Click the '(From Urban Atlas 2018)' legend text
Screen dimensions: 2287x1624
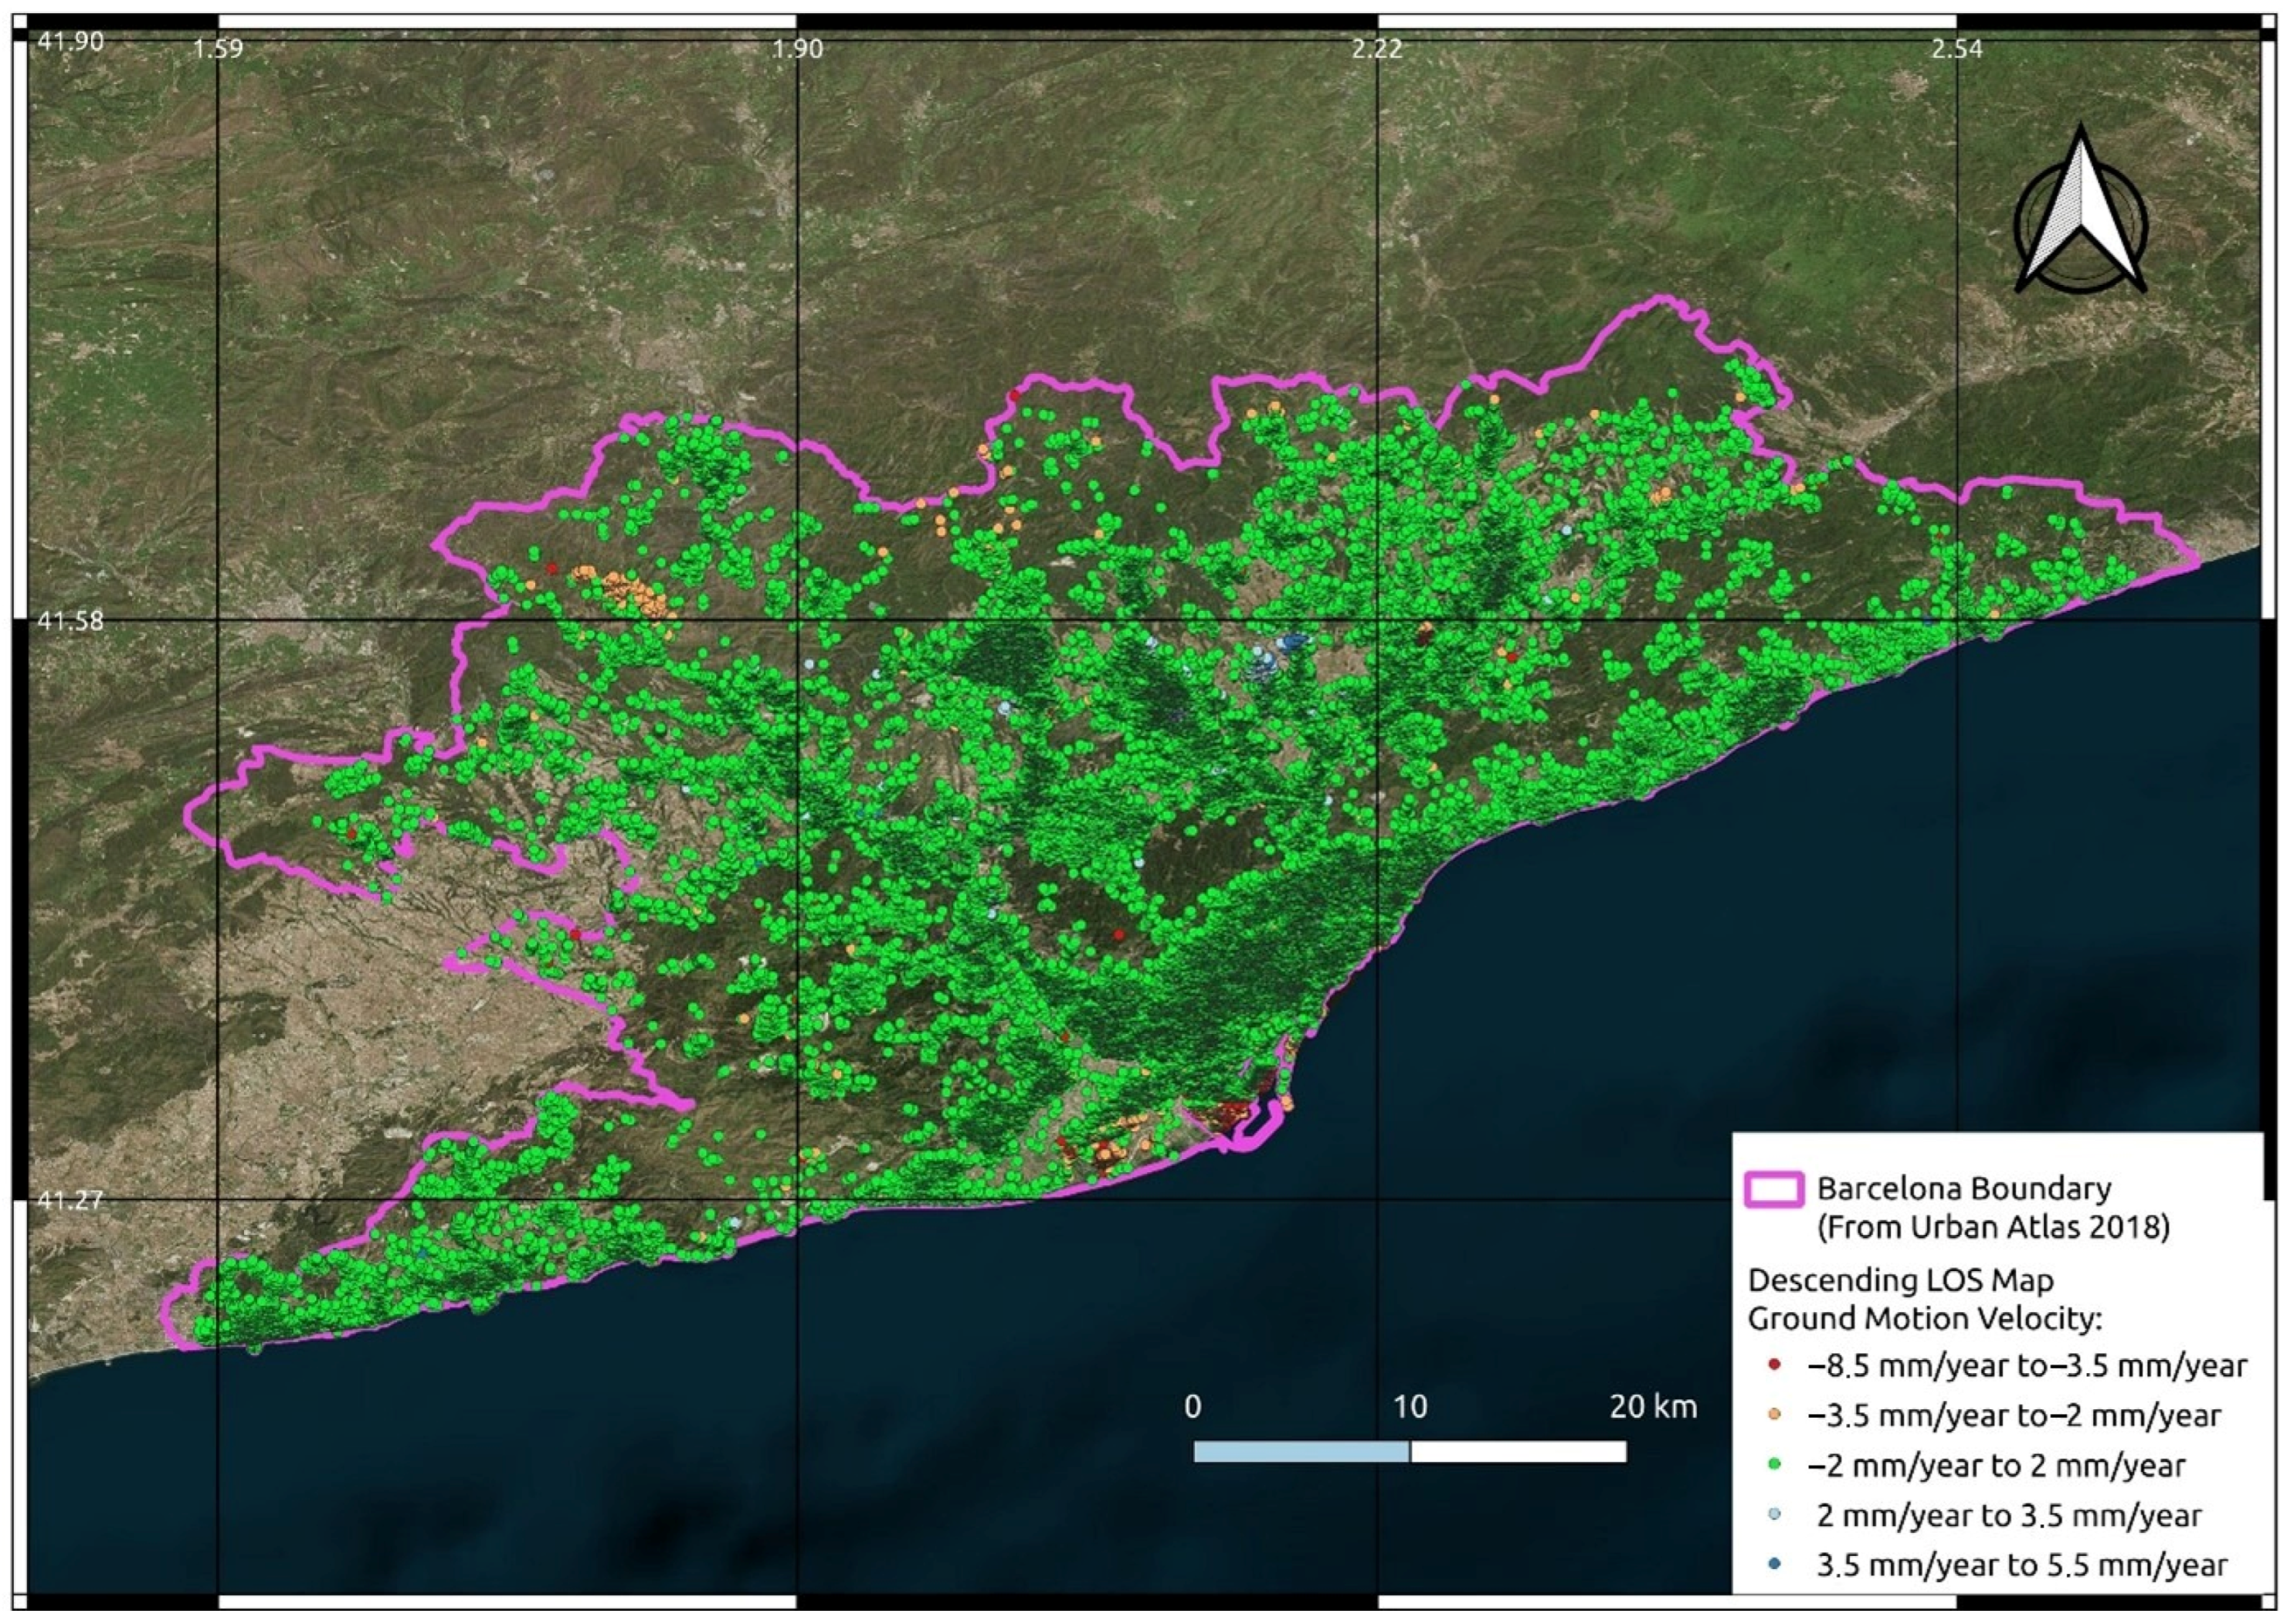coord(1993,1227)
